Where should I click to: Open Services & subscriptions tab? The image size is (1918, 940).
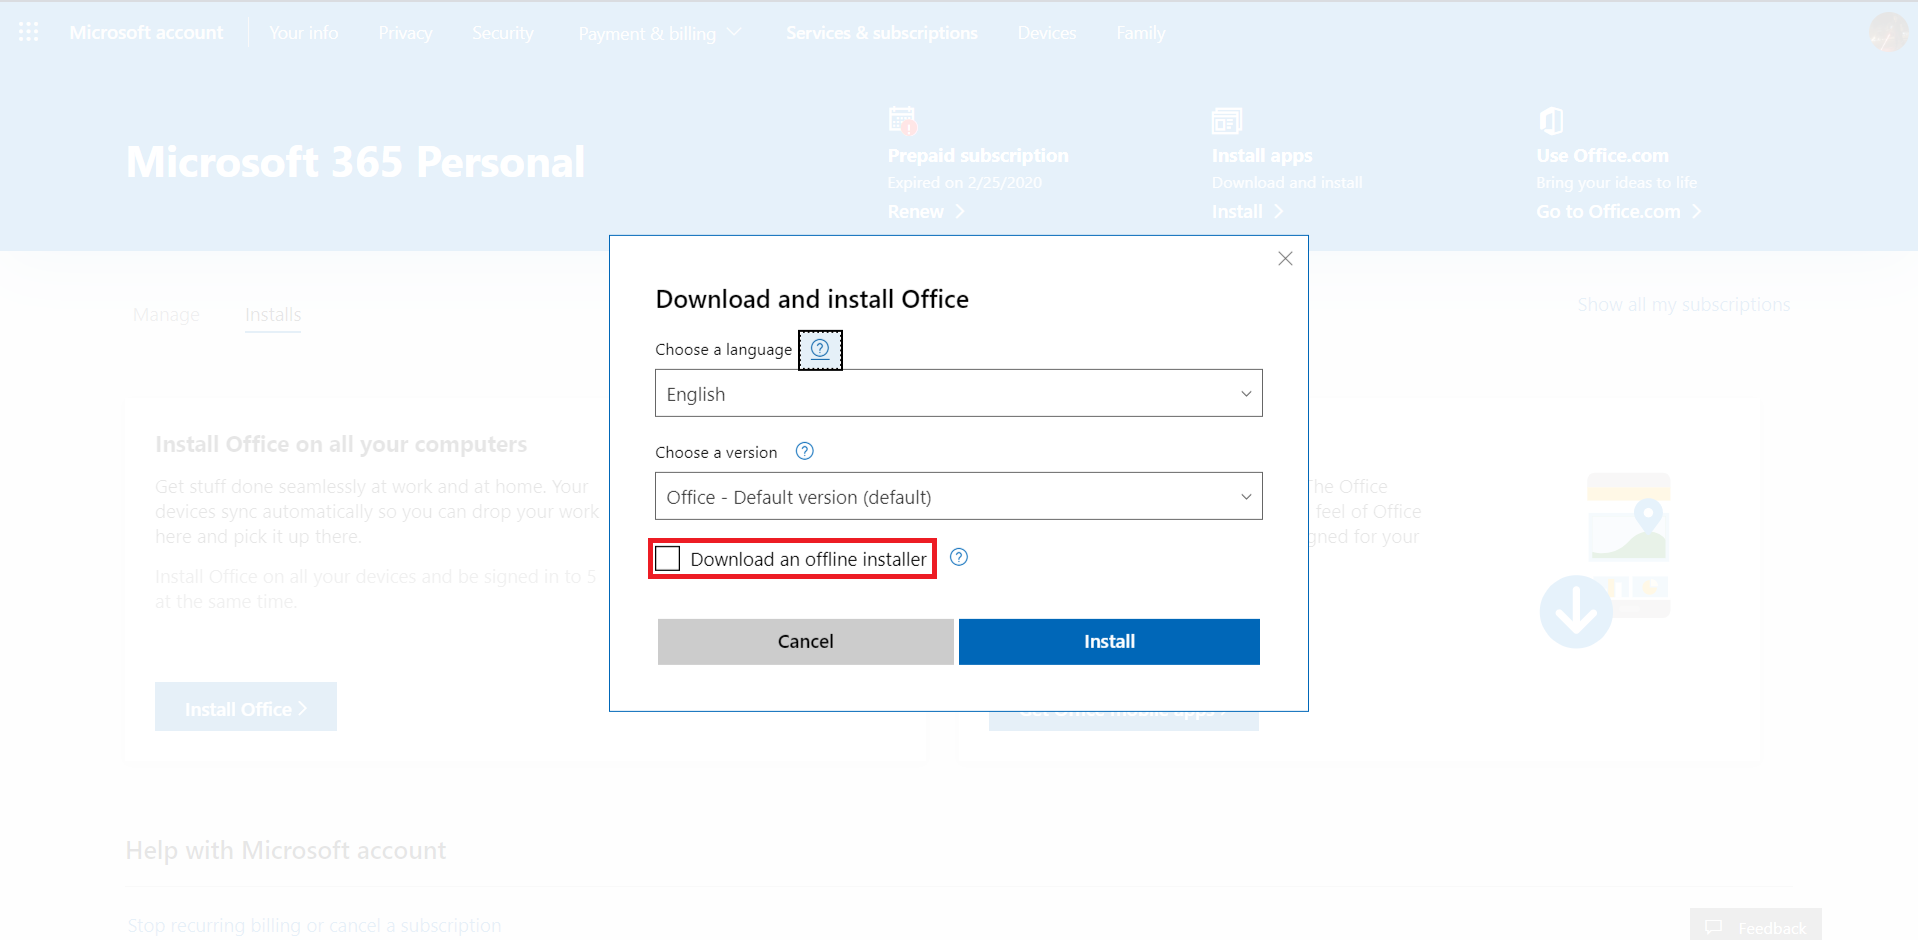coord(882,33)
